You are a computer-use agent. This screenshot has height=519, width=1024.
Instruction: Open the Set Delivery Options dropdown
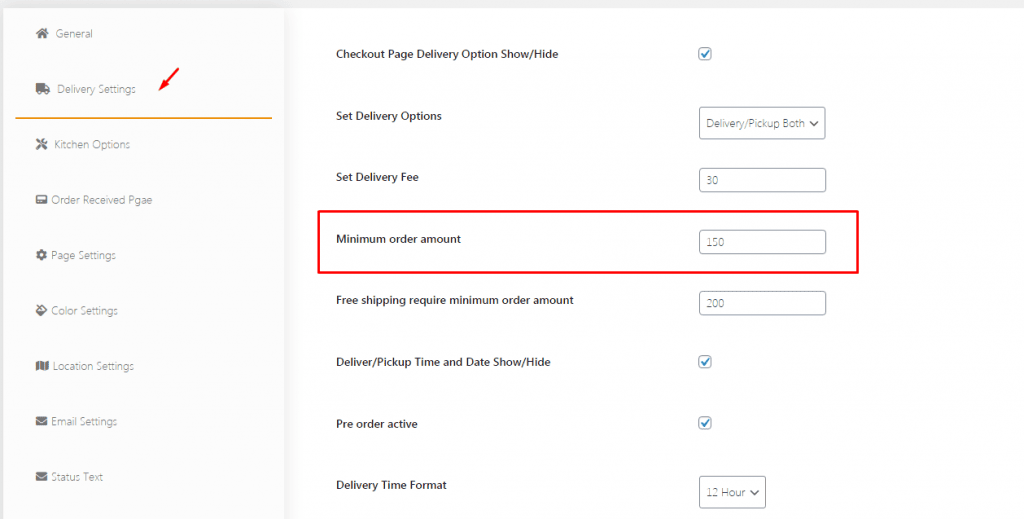762,123
